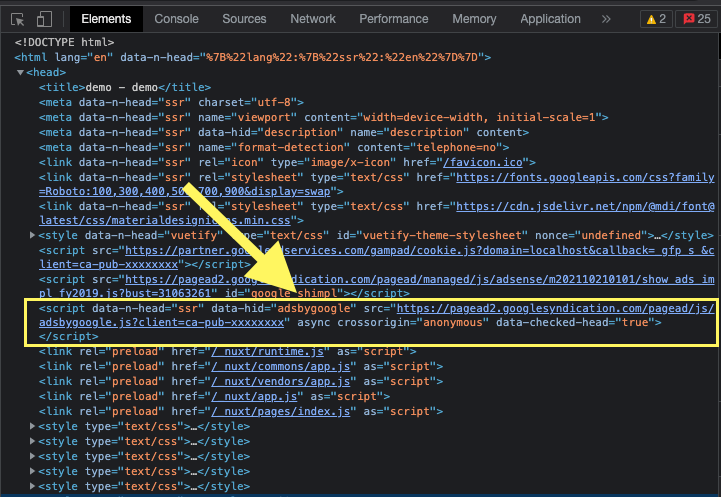Expand the first collapsed text/css style node
The height and width of the screenshot is (497, 721).
click(32, 426)
